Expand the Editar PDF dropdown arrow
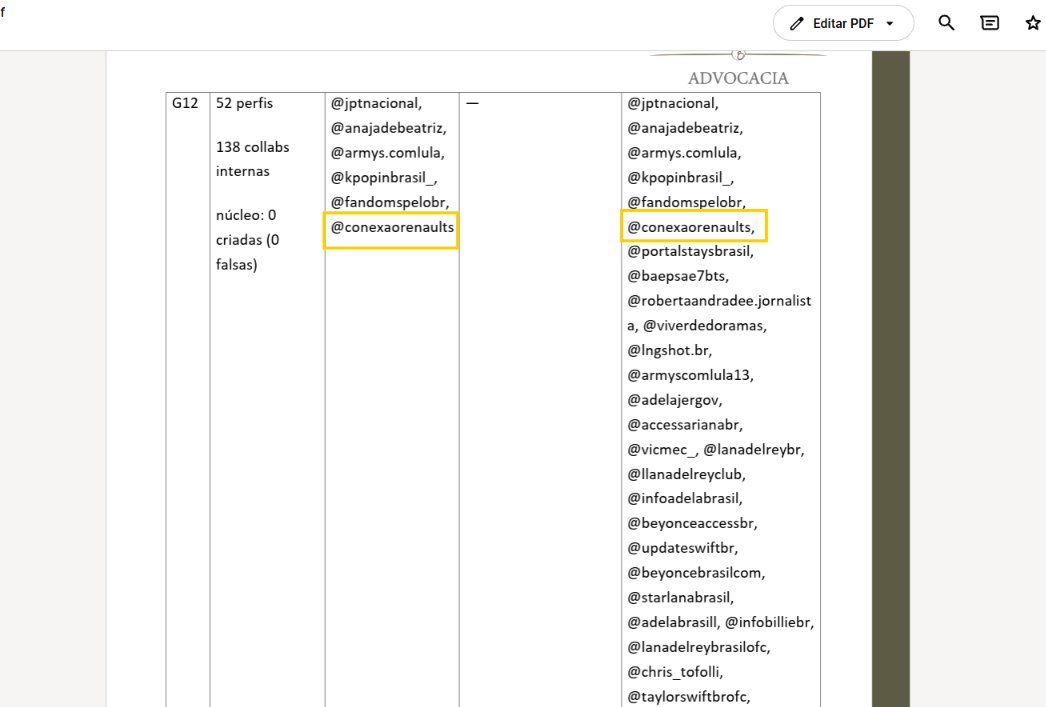Screen dimensions: 1046x707 [890, 23]
